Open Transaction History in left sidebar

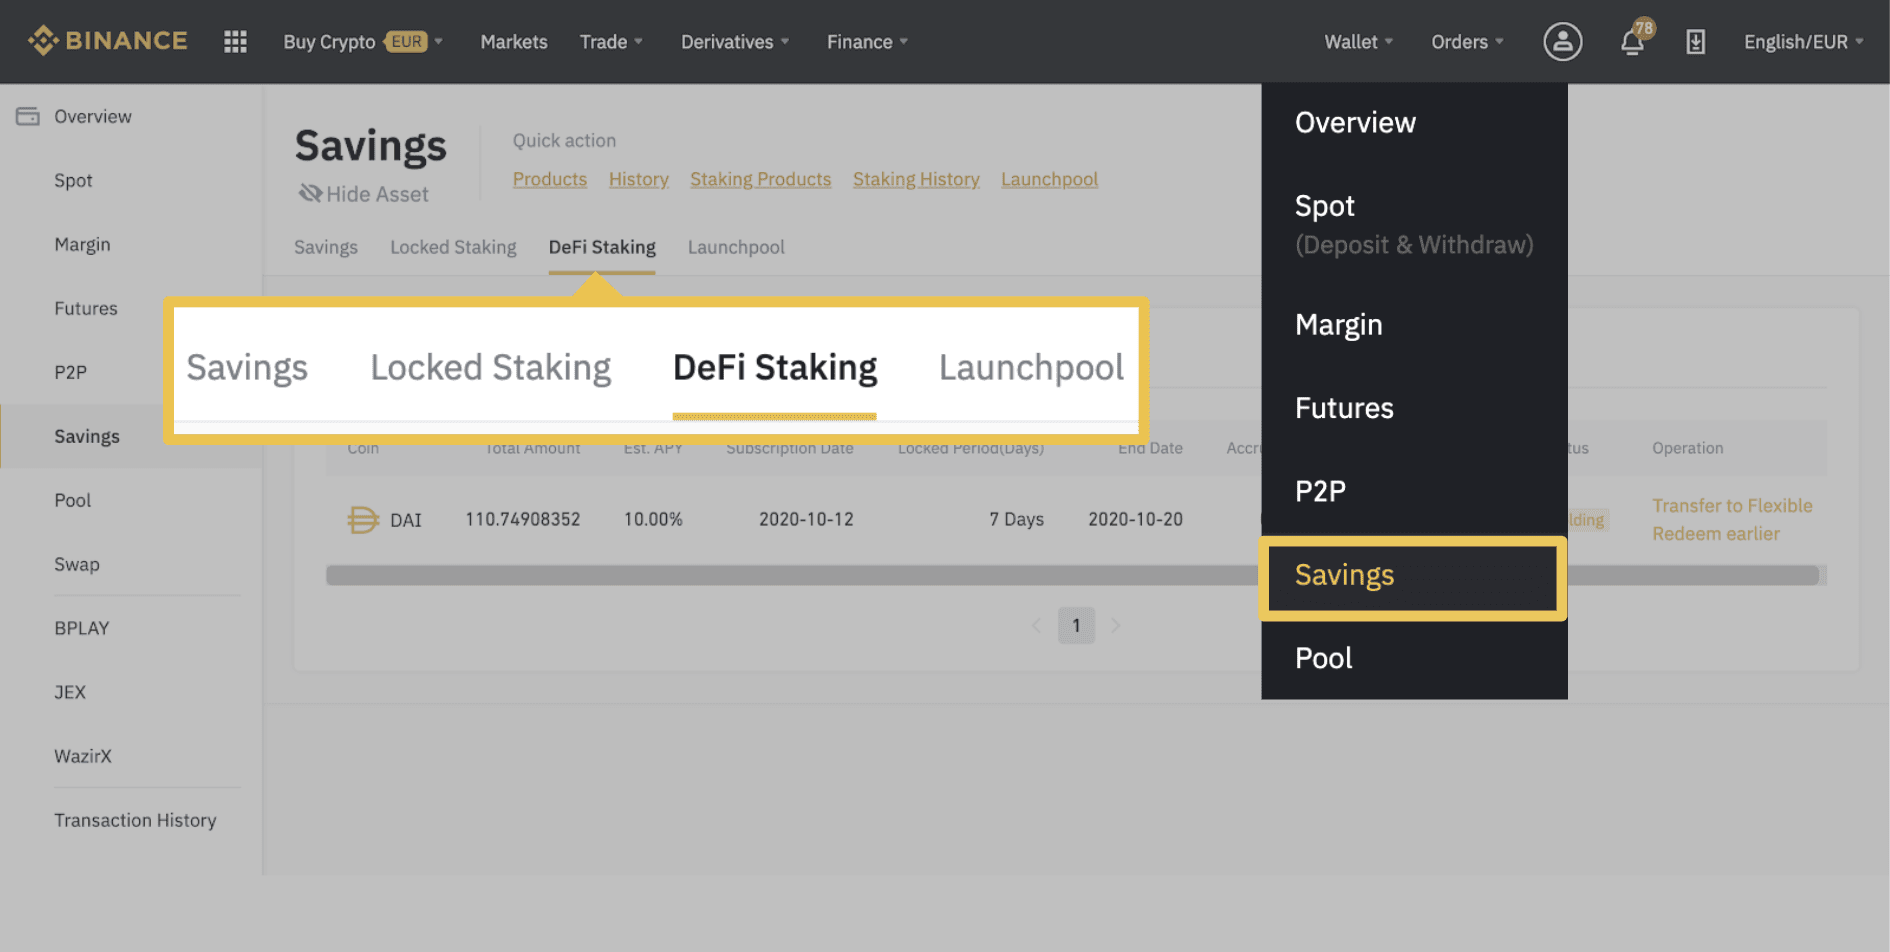tap(135, 820)
